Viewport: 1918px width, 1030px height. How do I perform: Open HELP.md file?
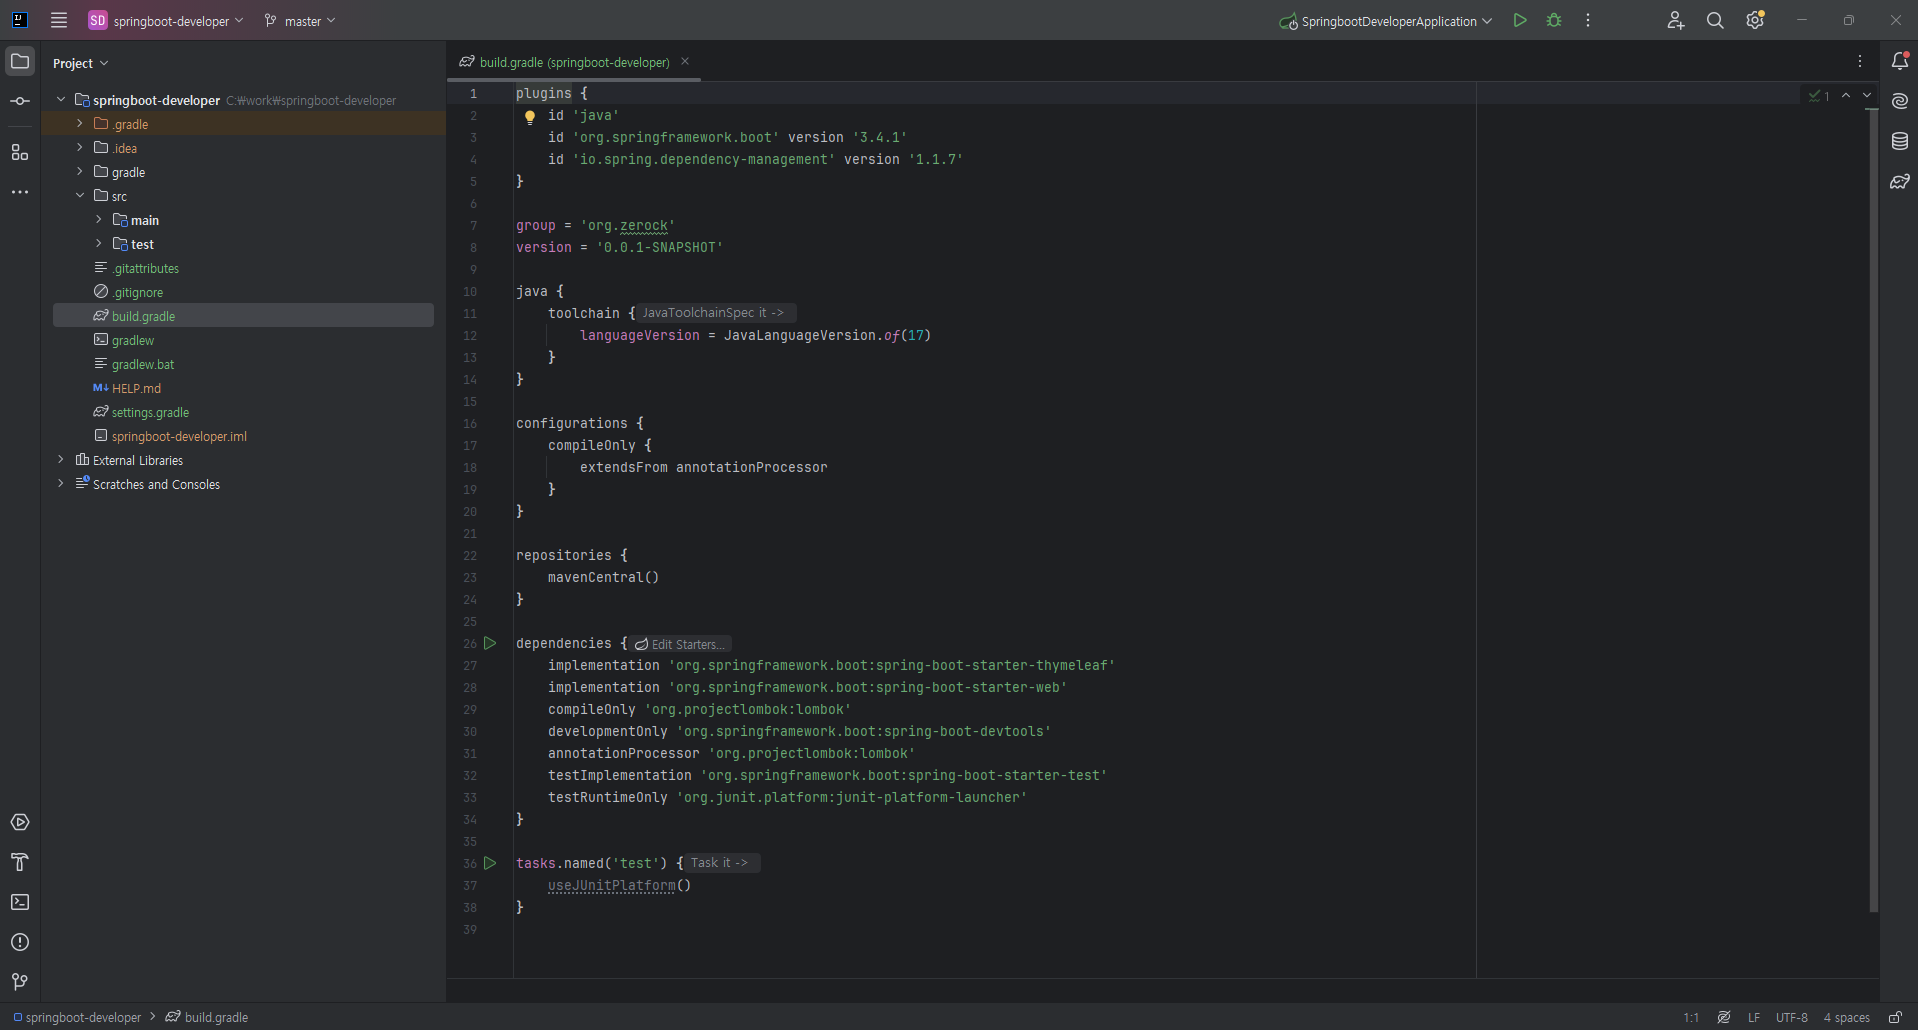point(136,388)
